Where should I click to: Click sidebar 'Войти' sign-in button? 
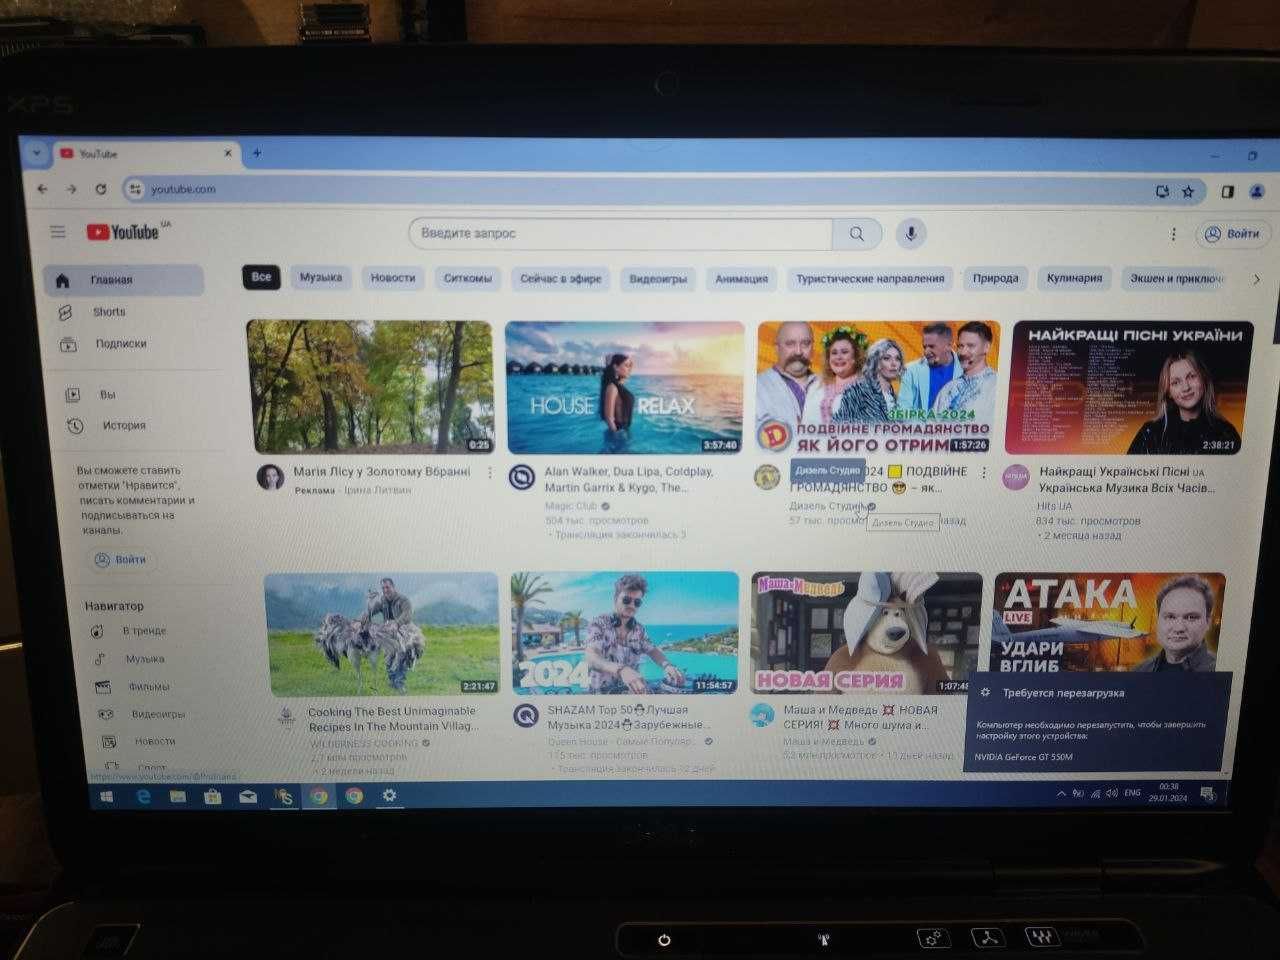[x=121, y=560]
